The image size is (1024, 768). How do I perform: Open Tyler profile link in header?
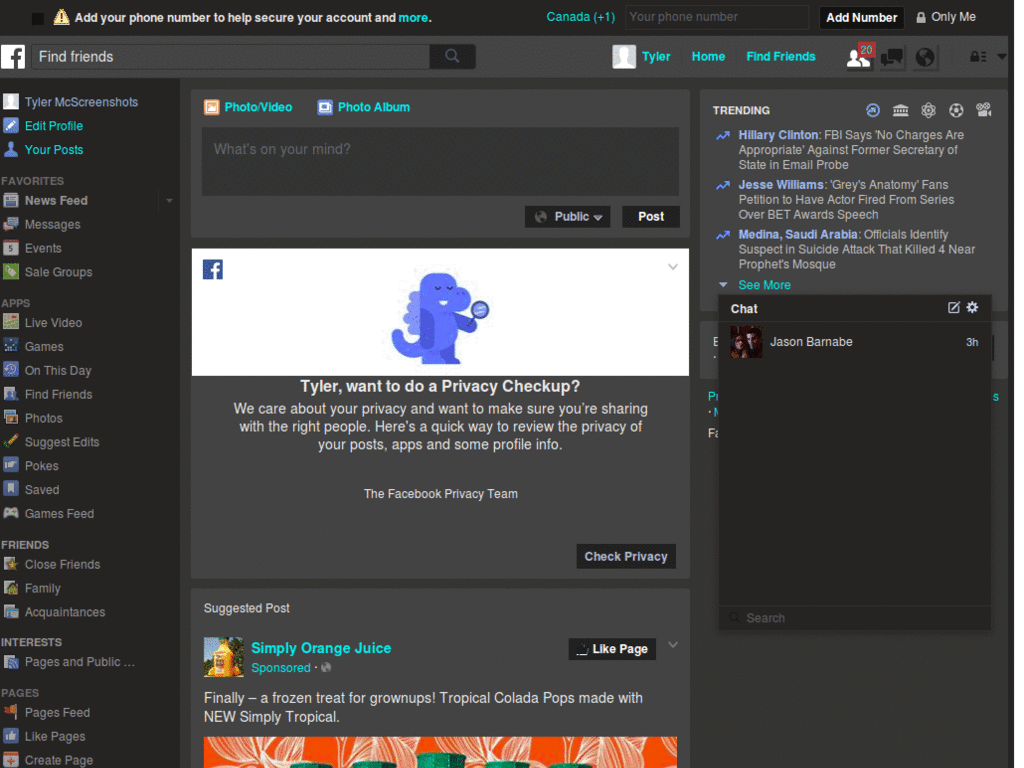[656, 57]
